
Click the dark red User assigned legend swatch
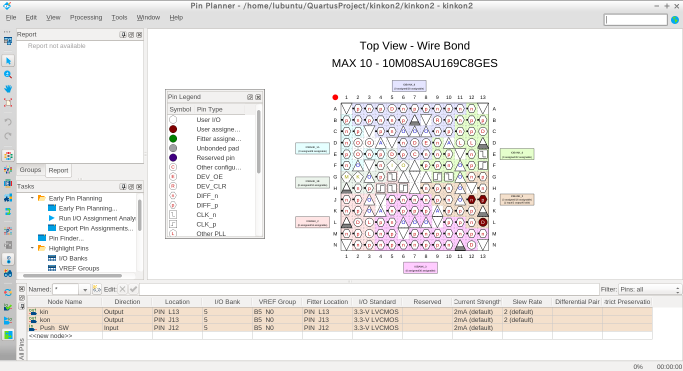coord(173,129)
